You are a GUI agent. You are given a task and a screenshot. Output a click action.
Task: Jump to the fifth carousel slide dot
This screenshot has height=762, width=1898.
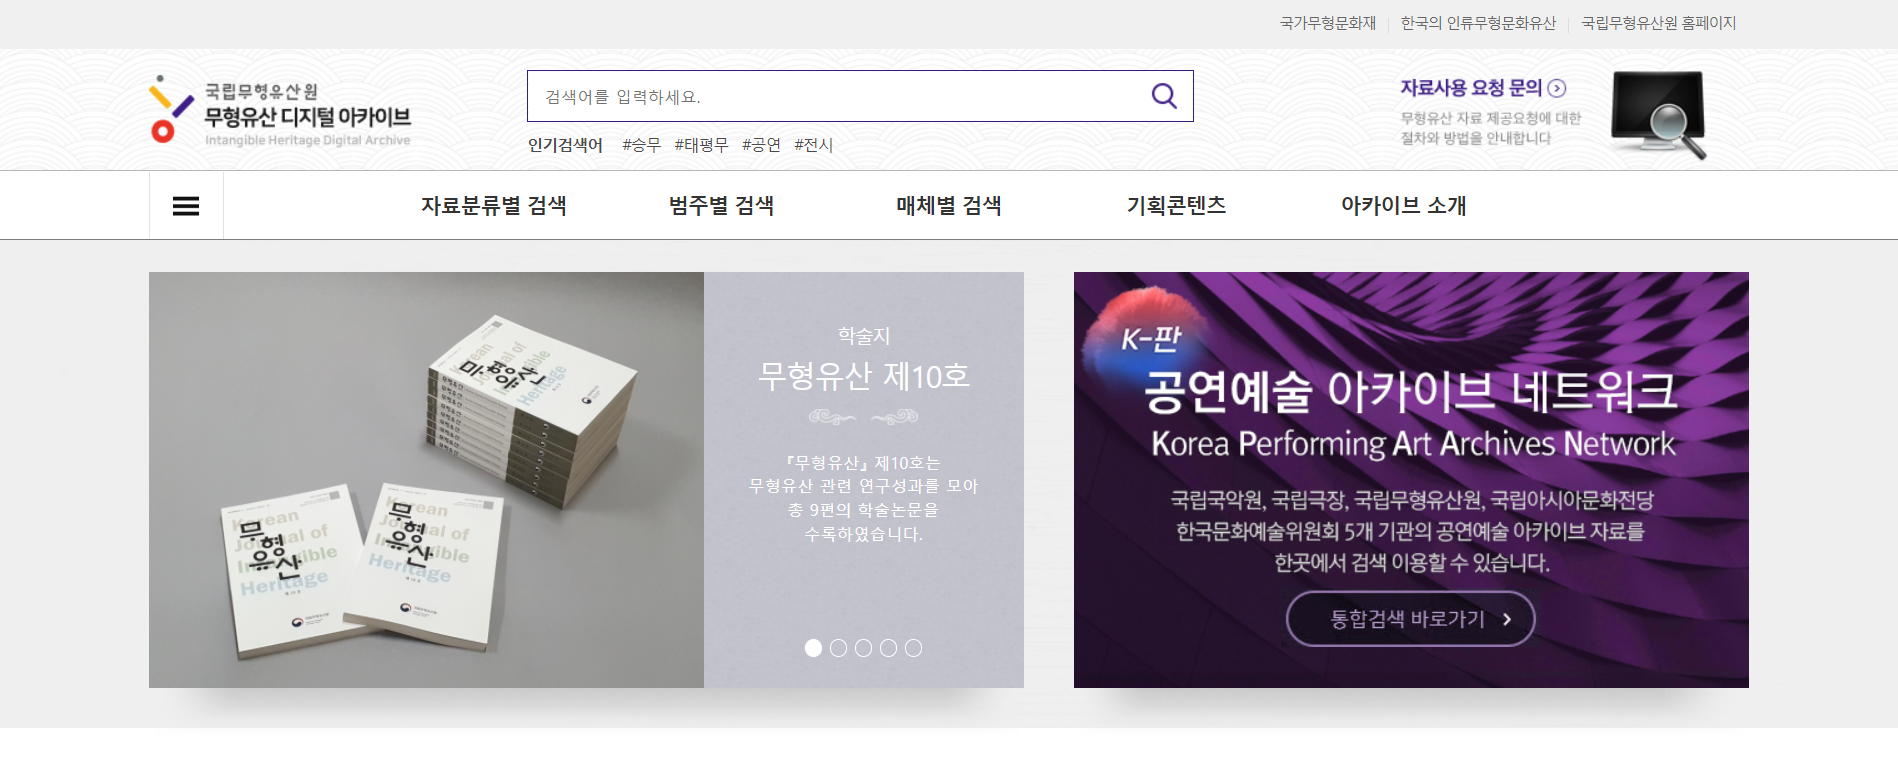(913, 648)
